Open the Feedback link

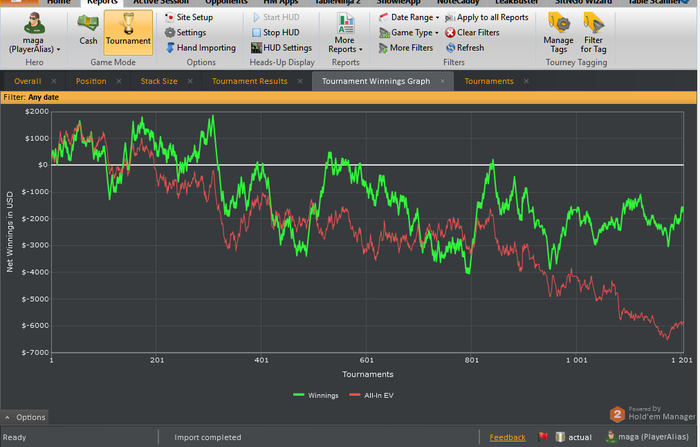coord(507,438)
